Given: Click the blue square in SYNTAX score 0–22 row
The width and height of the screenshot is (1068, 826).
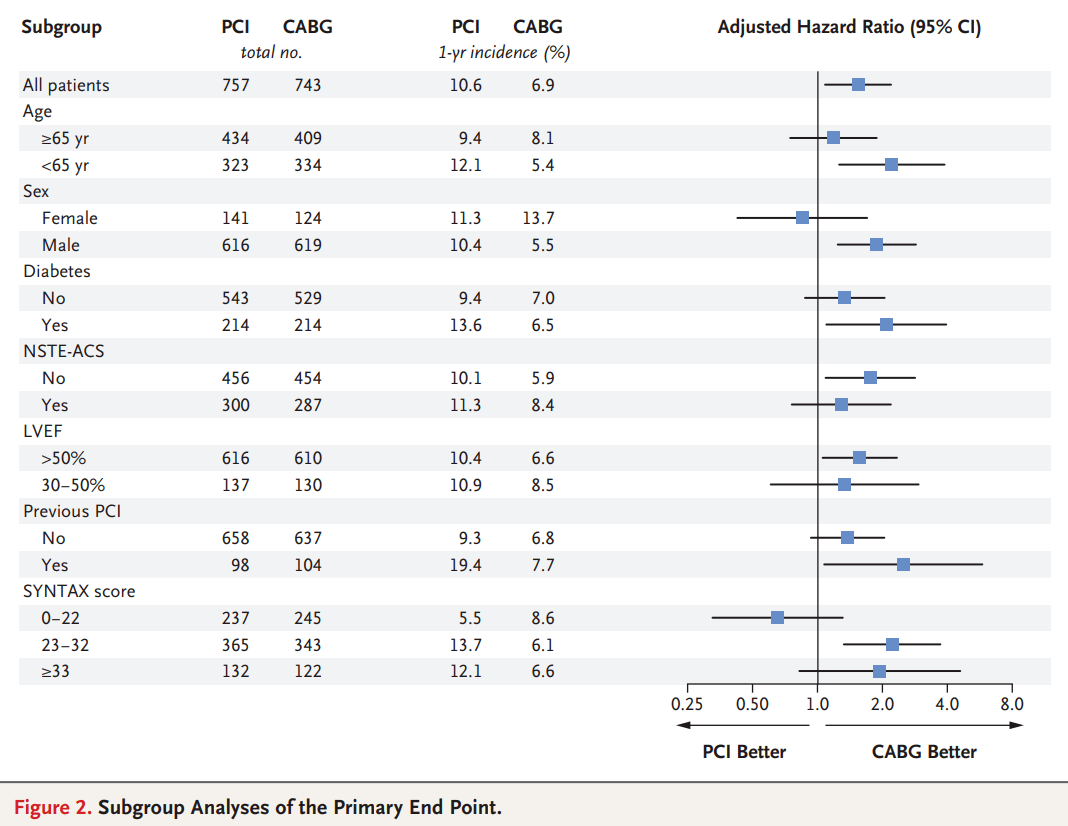Looking at the screenshot, I should pyautogui.click(x=777, y=617).
